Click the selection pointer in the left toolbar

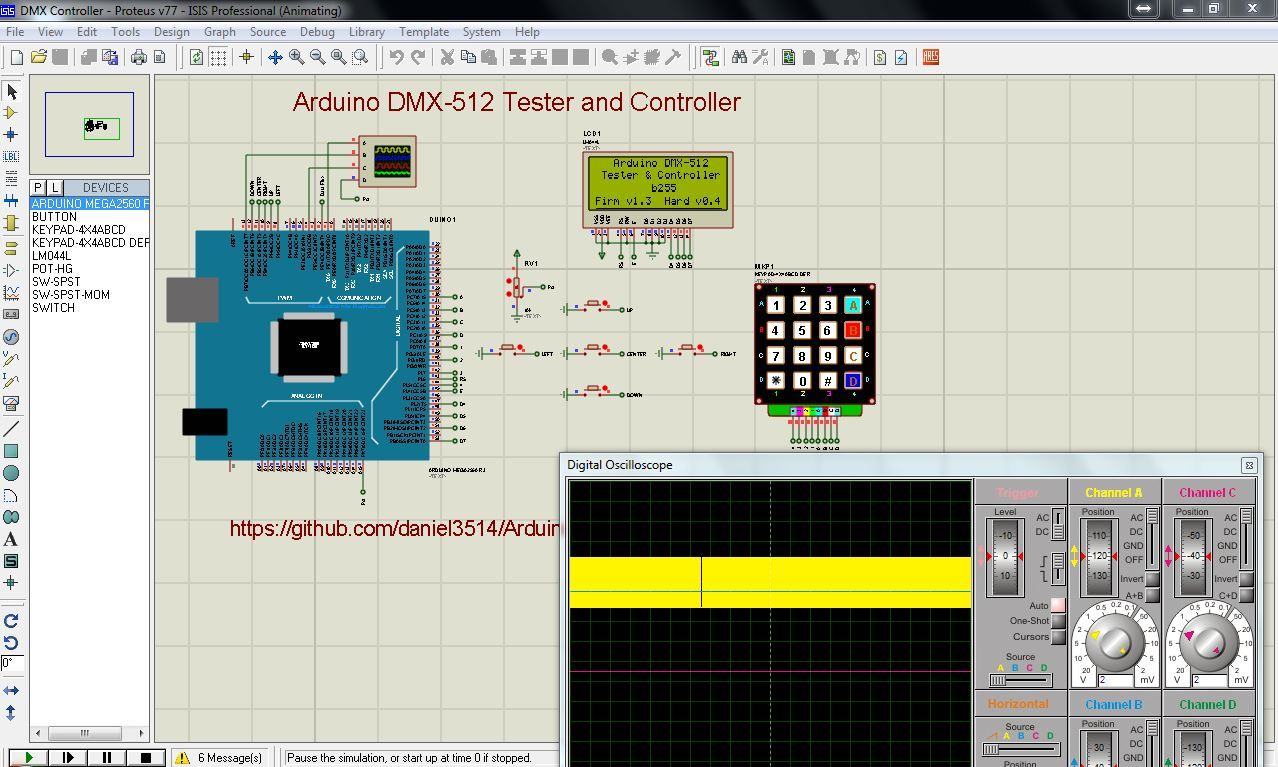[x=12, y=91]
